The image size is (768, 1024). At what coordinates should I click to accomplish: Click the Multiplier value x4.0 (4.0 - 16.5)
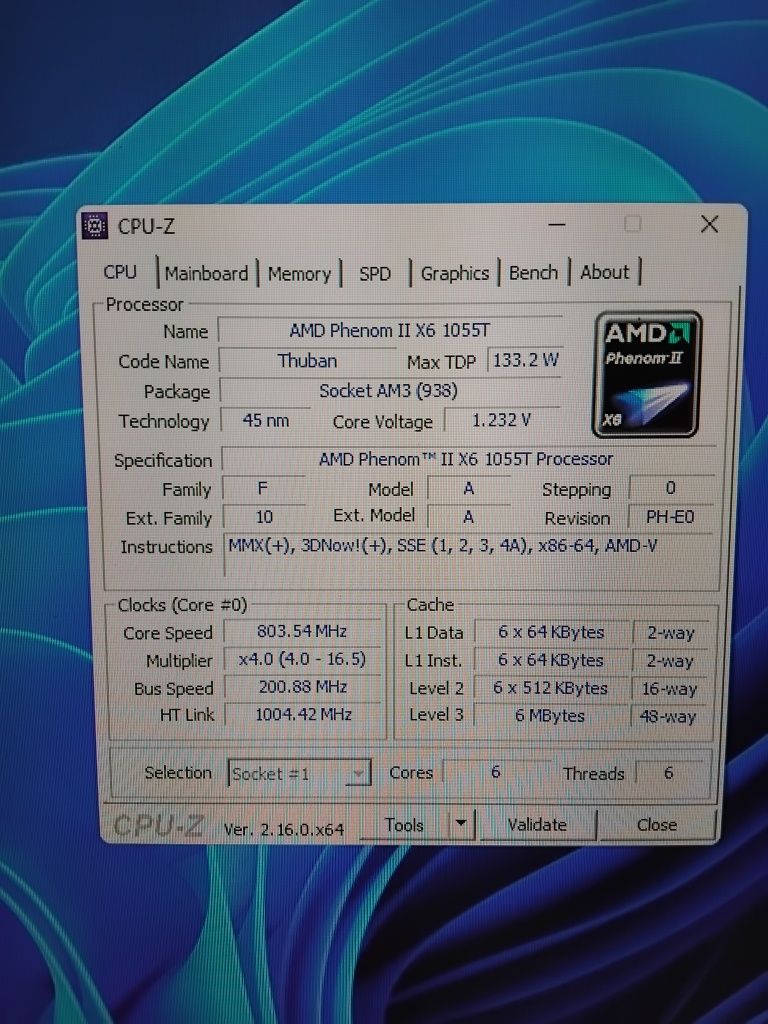[x=302, y=659]
